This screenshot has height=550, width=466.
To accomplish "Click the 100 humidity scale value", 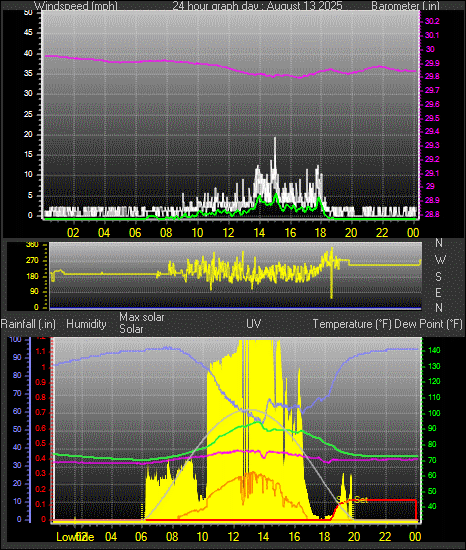I will click(x=15, y=340).
